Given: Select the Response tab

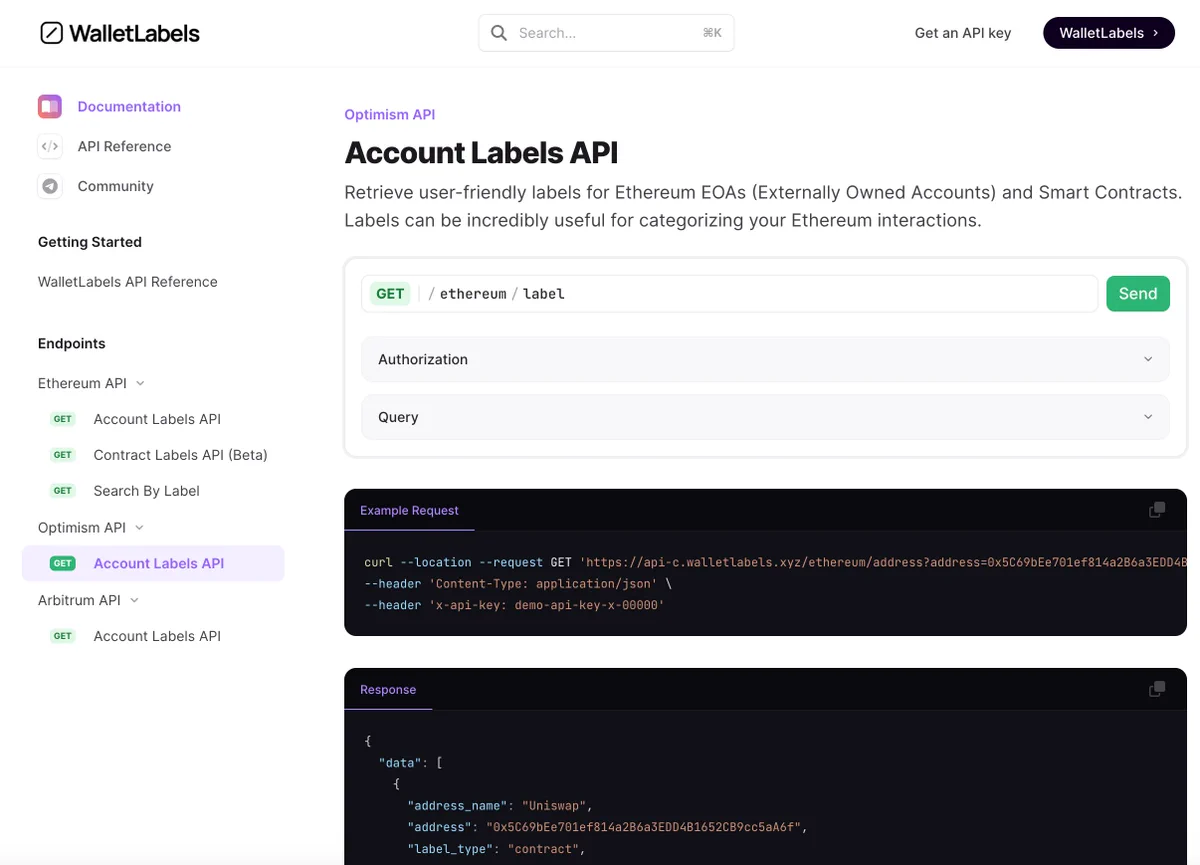Looking at the screenshot, I should click(388, 689).
